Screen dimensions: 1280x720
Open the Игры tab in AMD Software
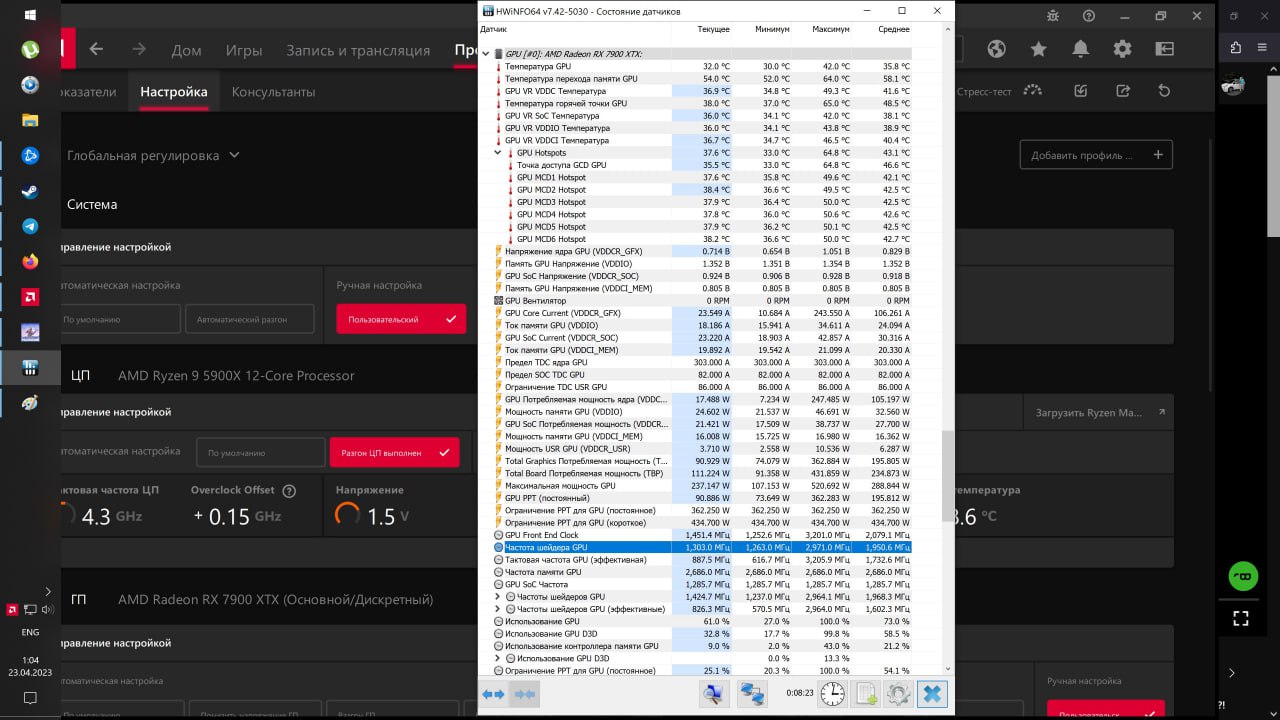(244, 50)
